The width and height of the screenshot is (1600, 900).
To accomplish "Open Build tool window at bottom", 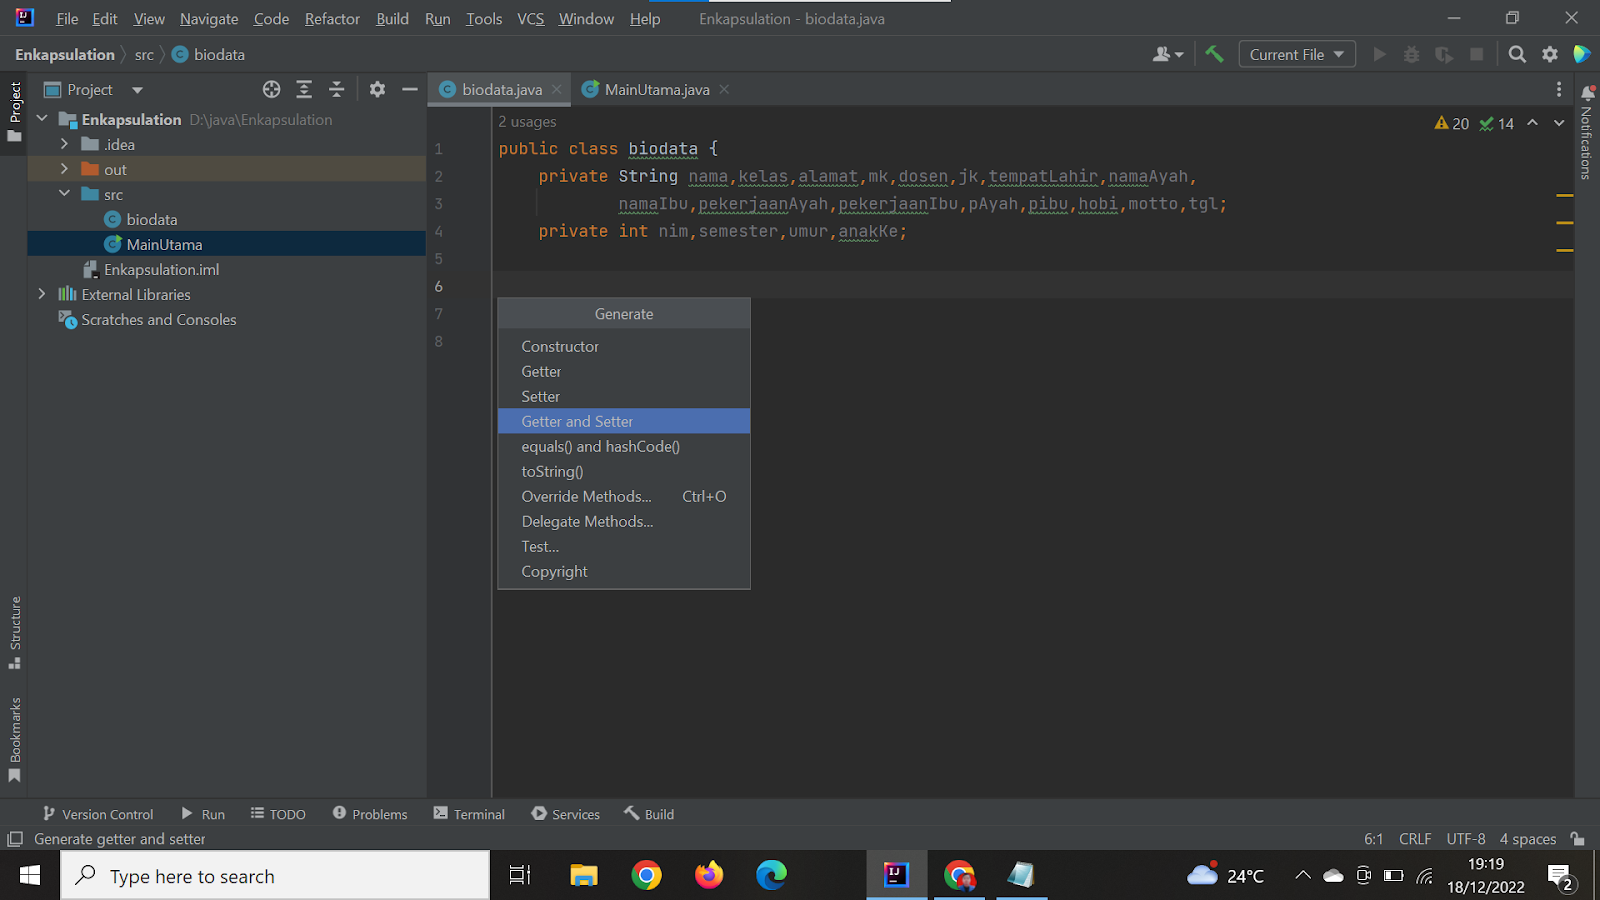I will (649, 814).
